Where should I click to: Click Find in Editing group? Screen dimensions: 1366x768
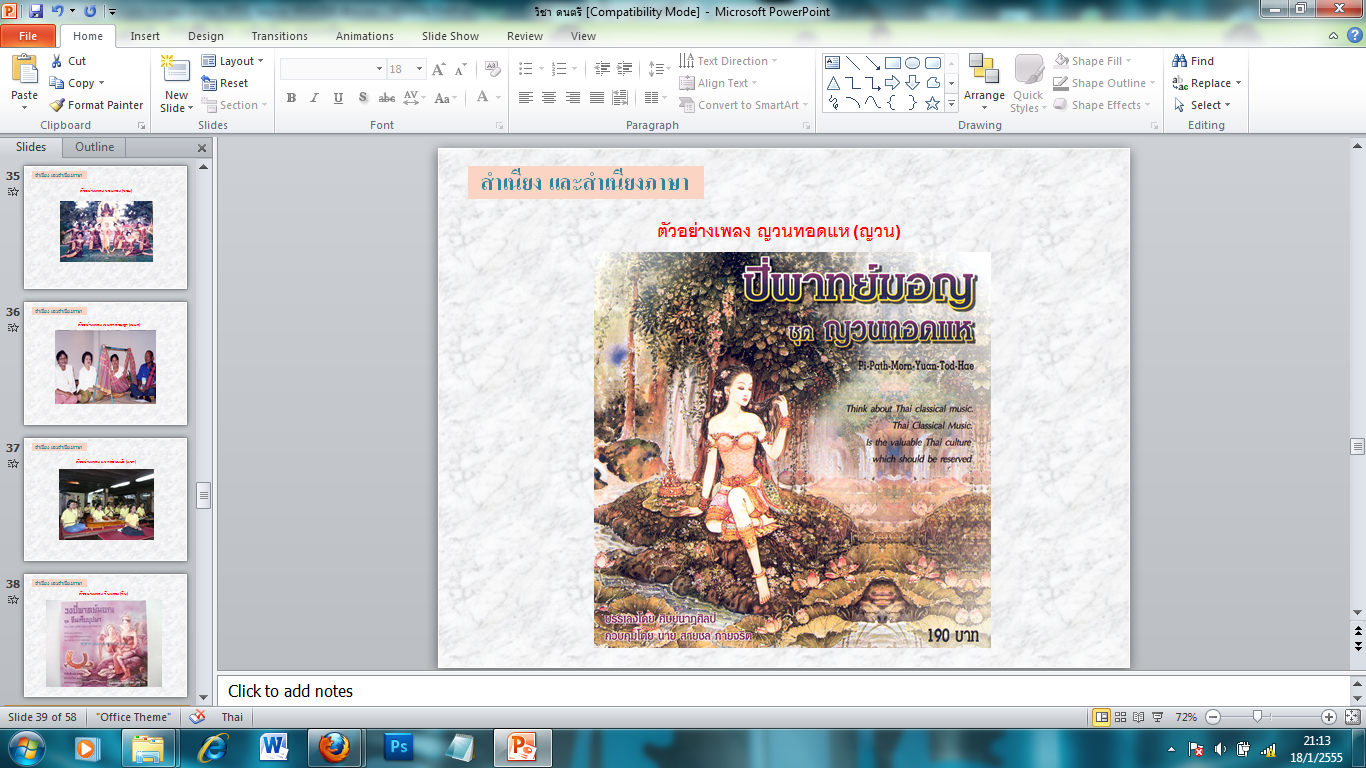(1193, 61)
